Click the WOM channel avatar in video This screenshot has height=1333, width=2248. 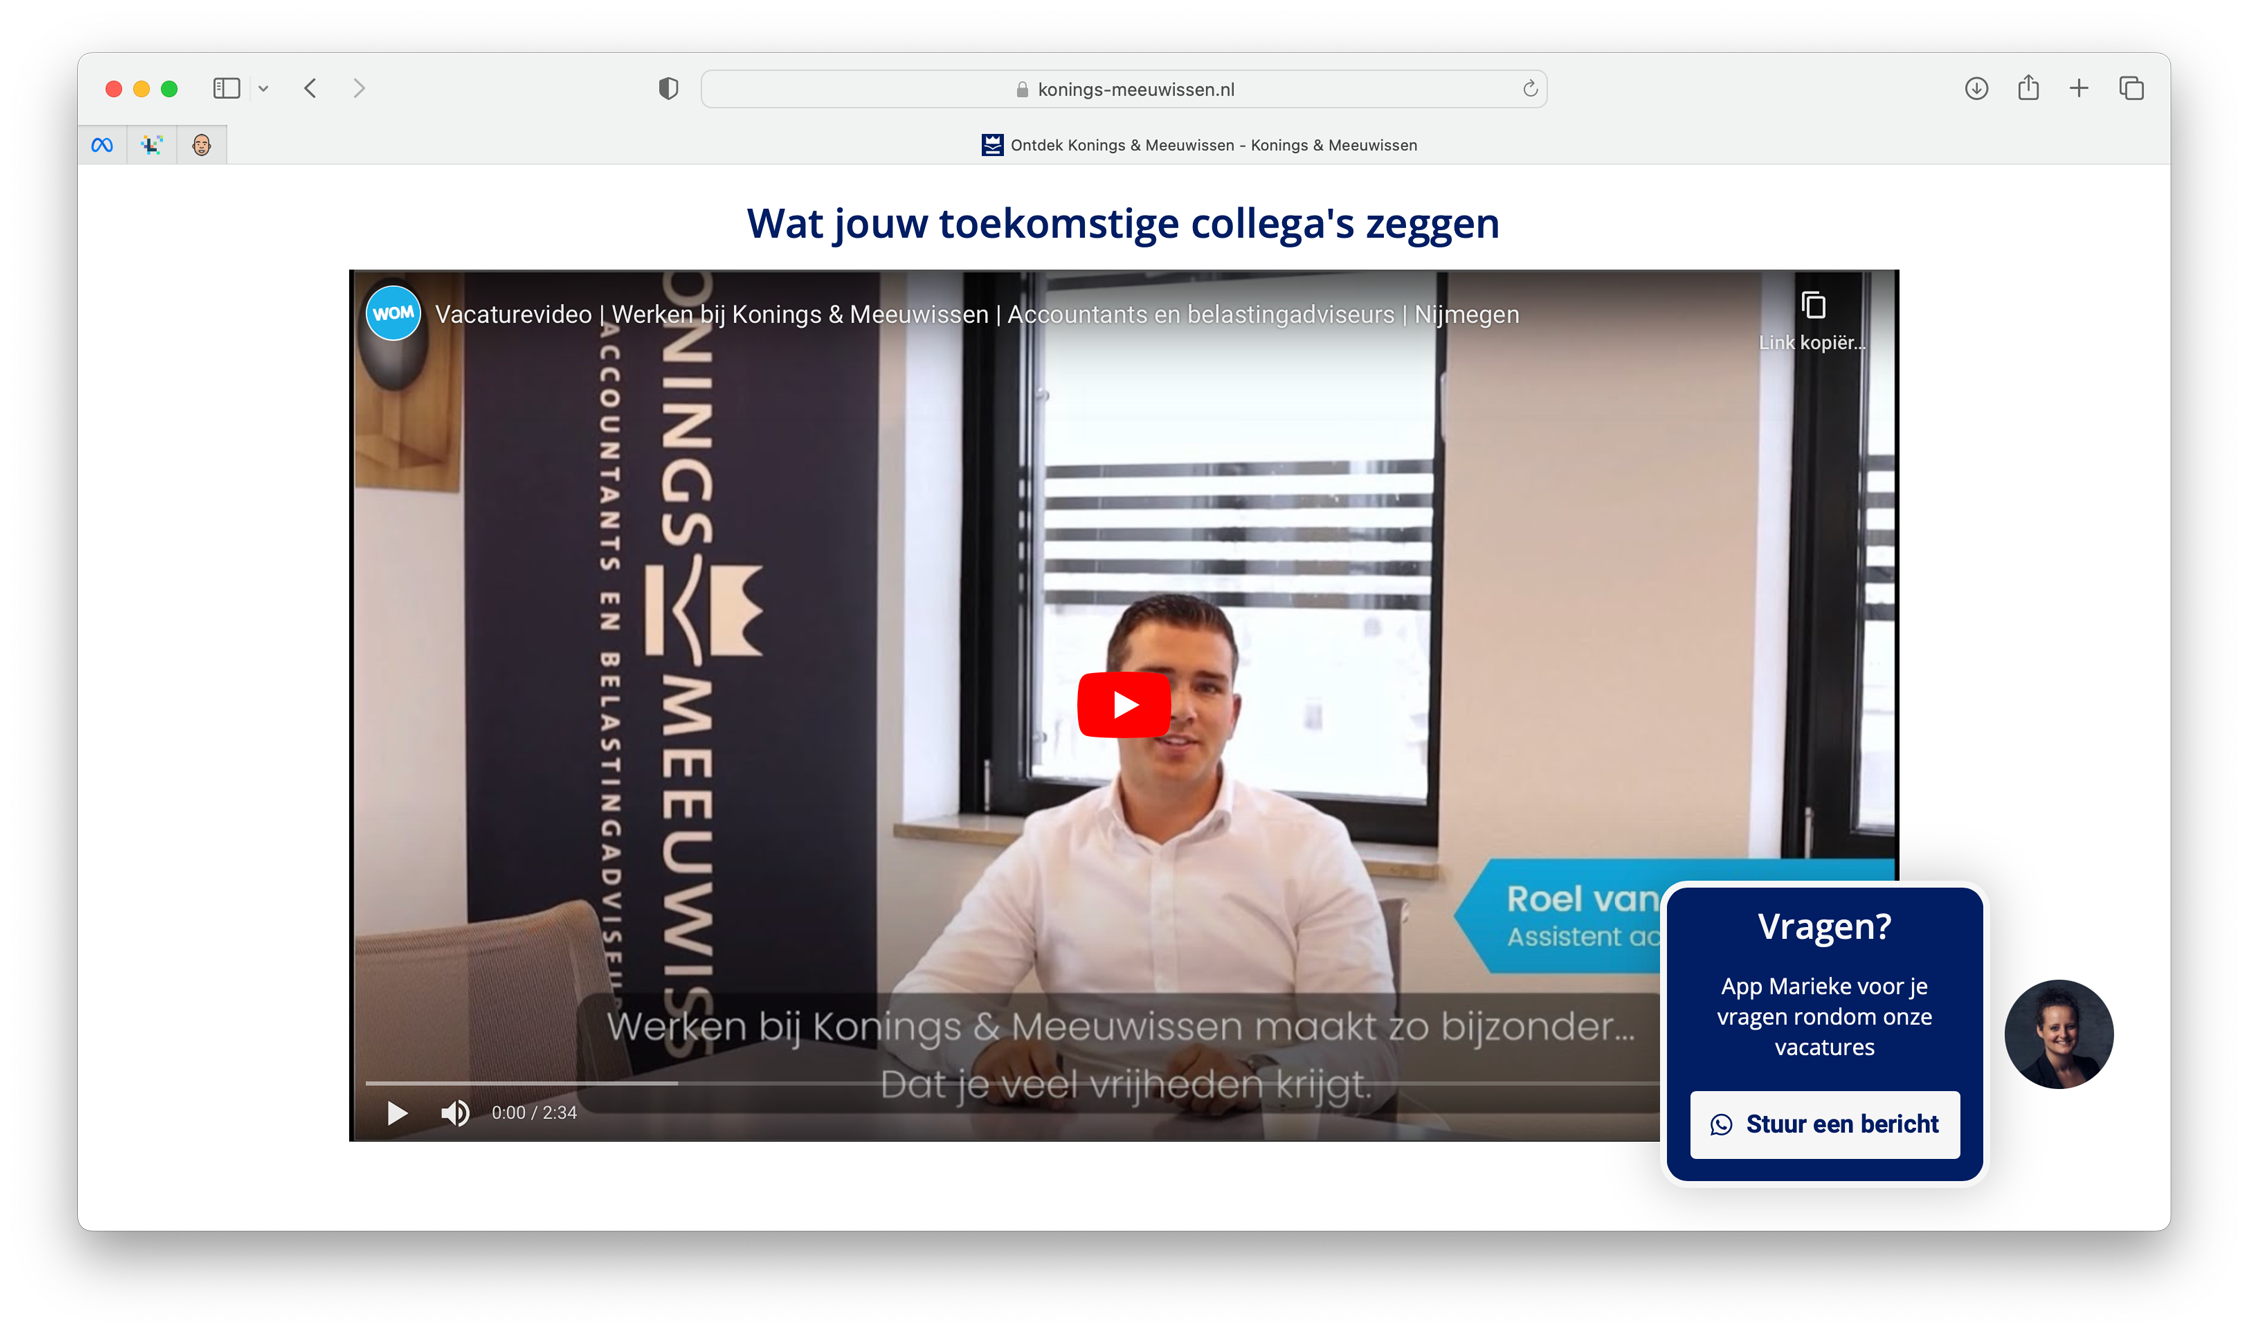393,313
